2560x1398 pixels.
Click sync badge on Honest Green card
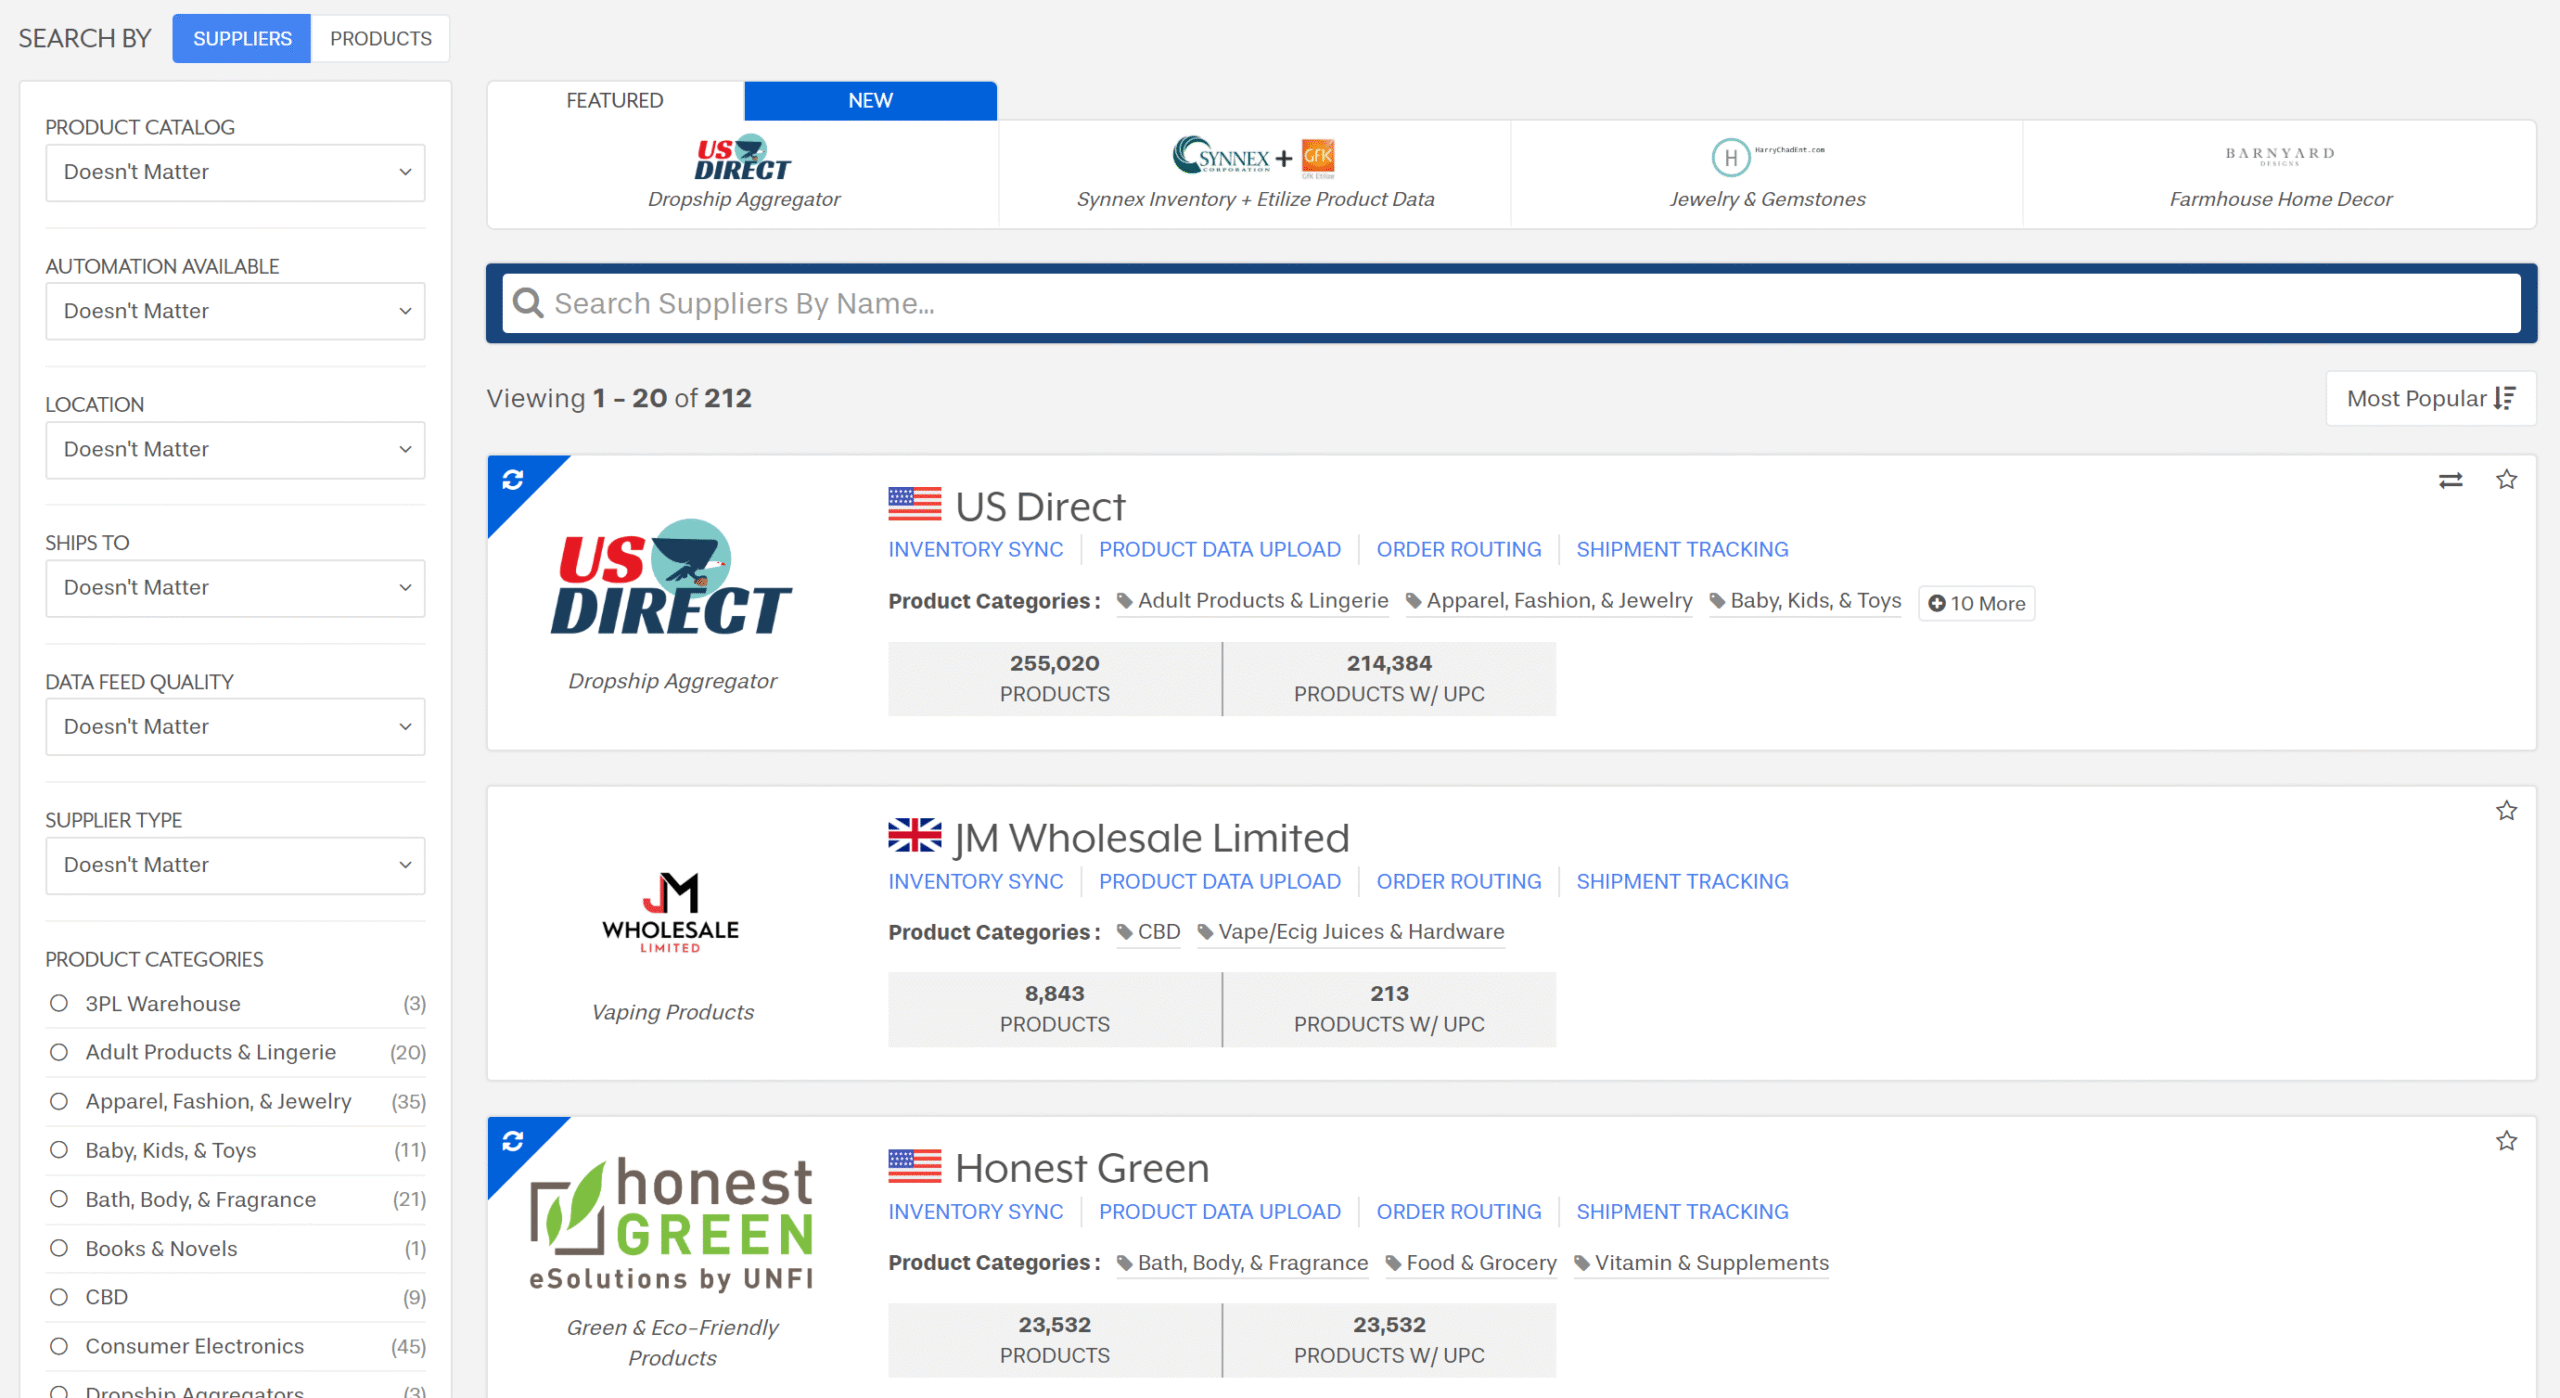[x=513, y=1141]
